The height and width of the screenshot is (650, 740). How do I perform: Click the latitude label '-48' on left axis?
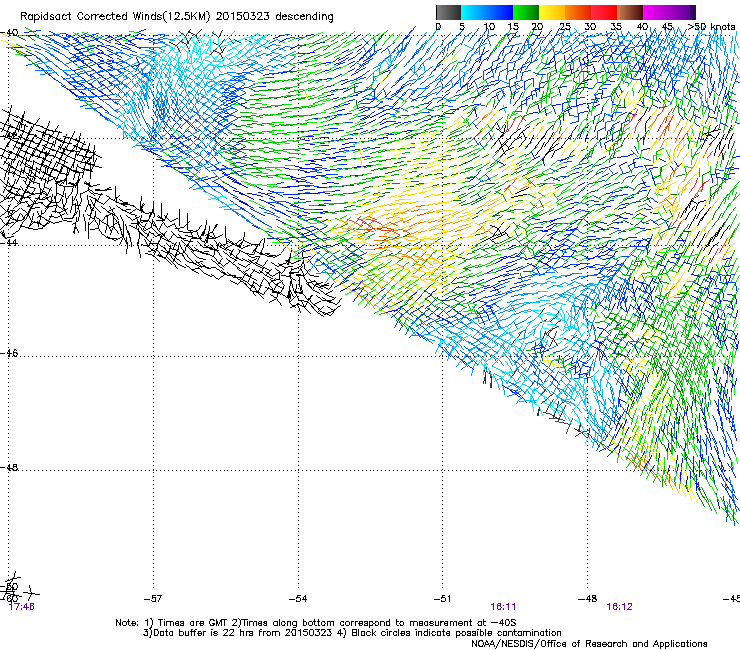tap(9, 467)
